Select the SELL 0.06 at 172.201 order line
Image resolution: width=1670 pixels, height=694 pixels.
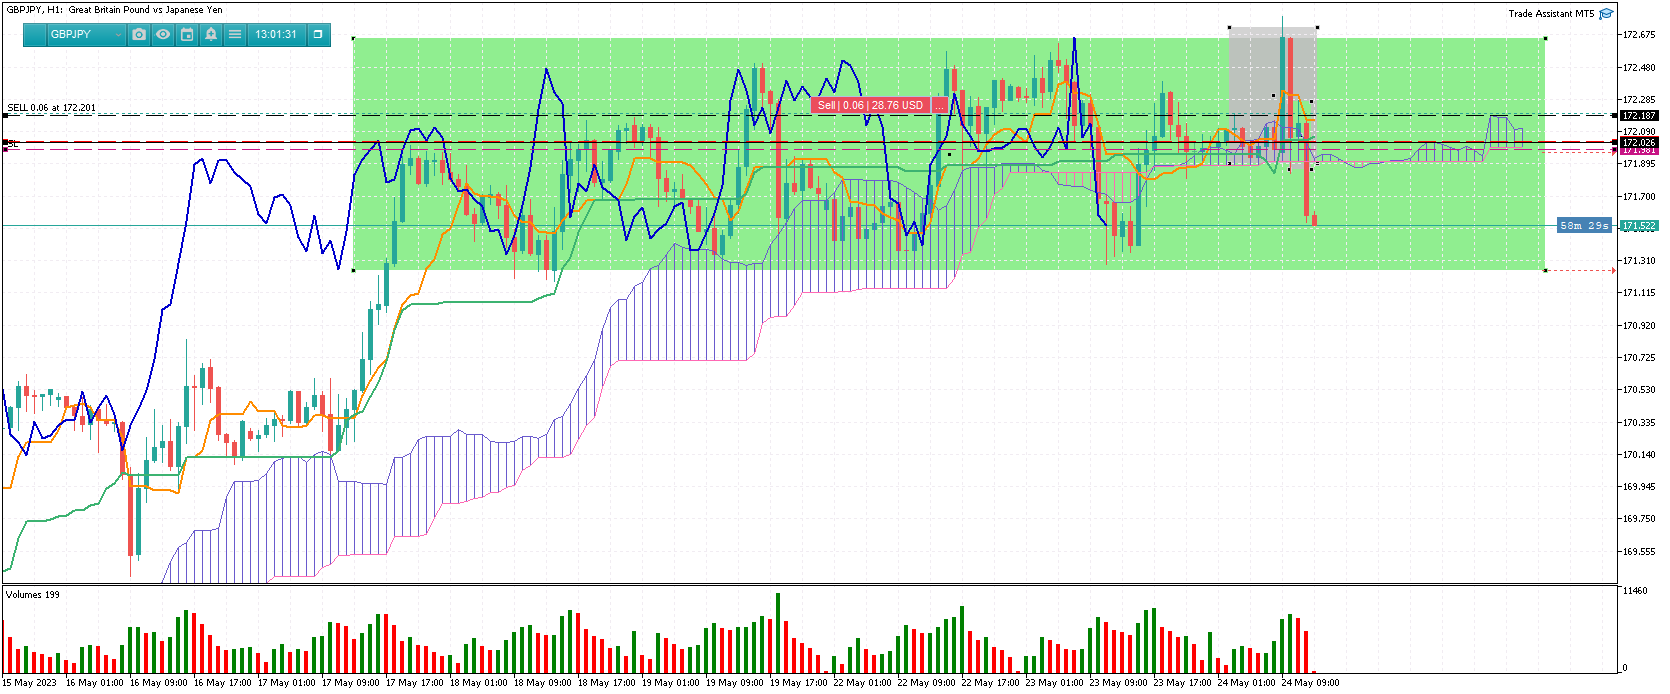tap(52, 108)
